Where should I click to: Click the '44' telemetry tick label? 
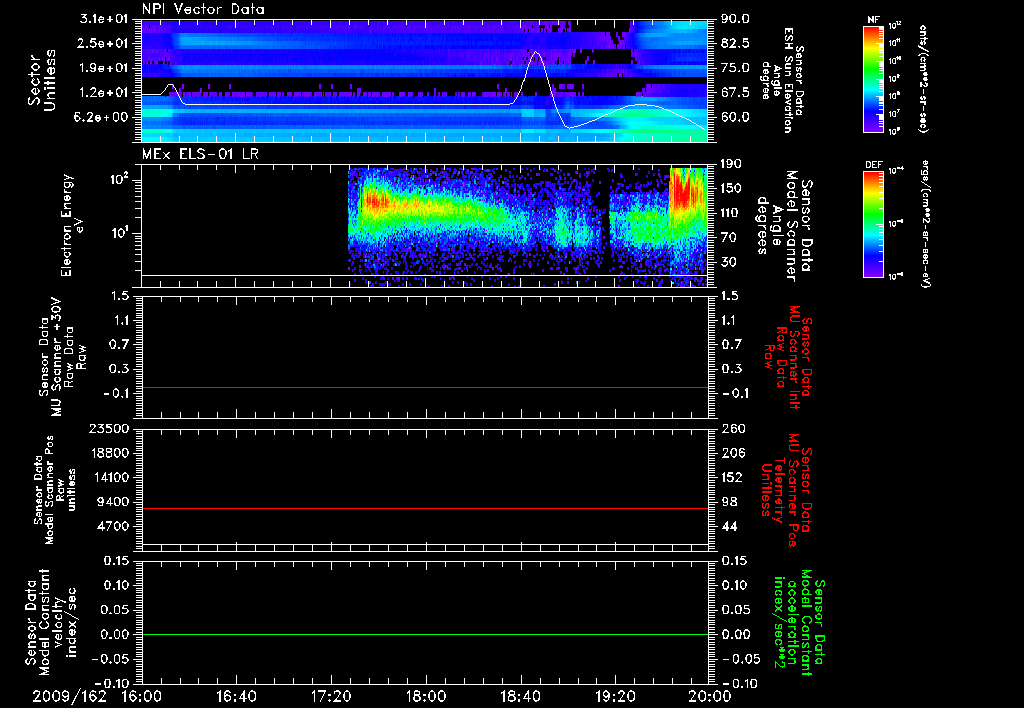(731, 526)
